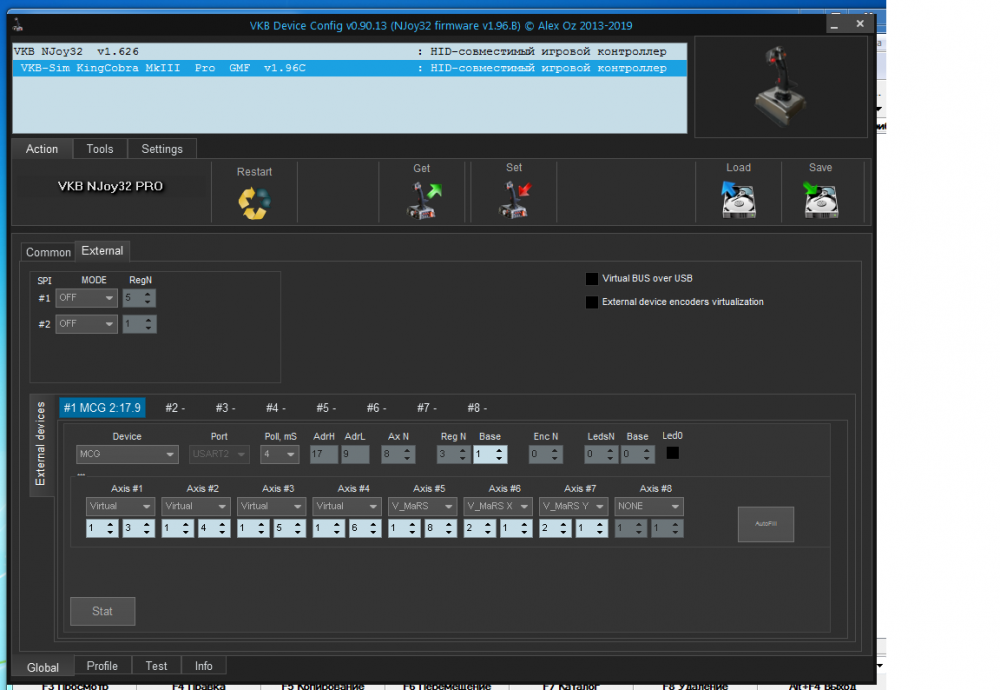Expand the Axis #5 V_MaRS dropdown

[423, 507]
